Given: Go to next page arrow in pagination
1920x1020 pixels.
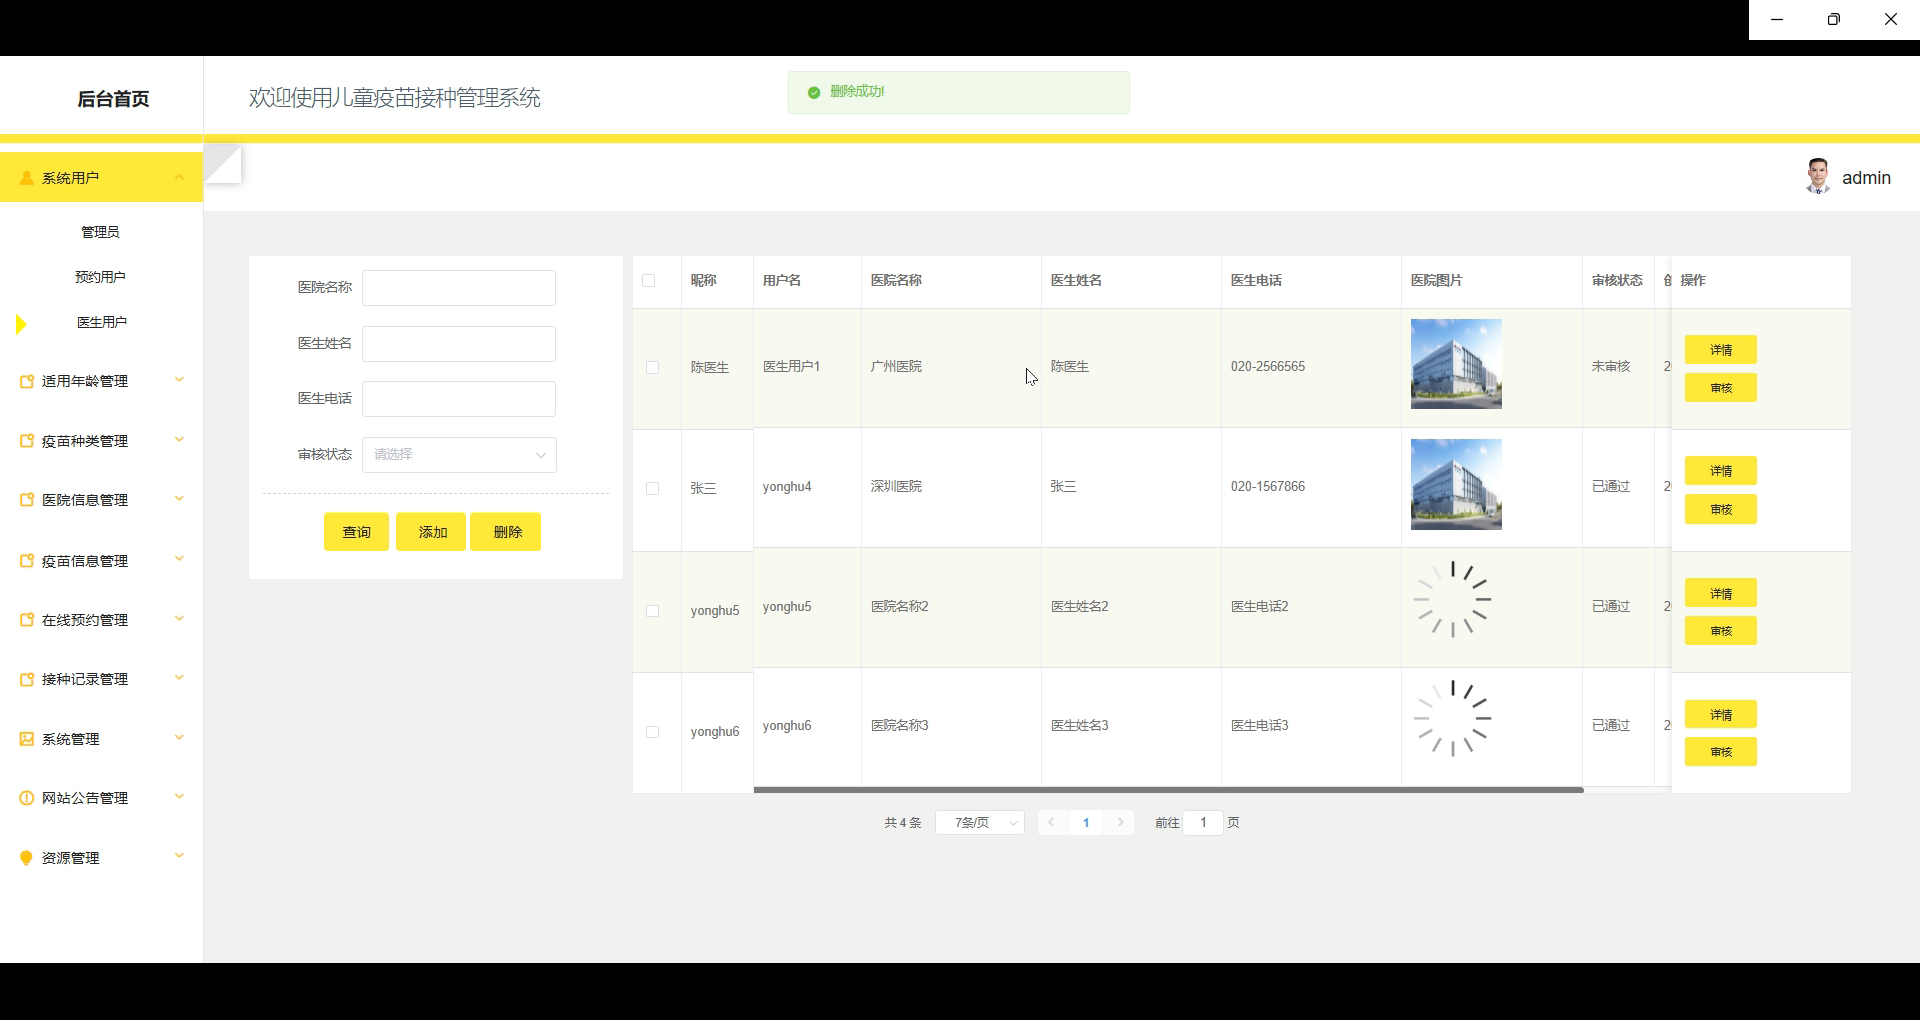Looking at the screenshot, I should click(x=1121, y=822).
